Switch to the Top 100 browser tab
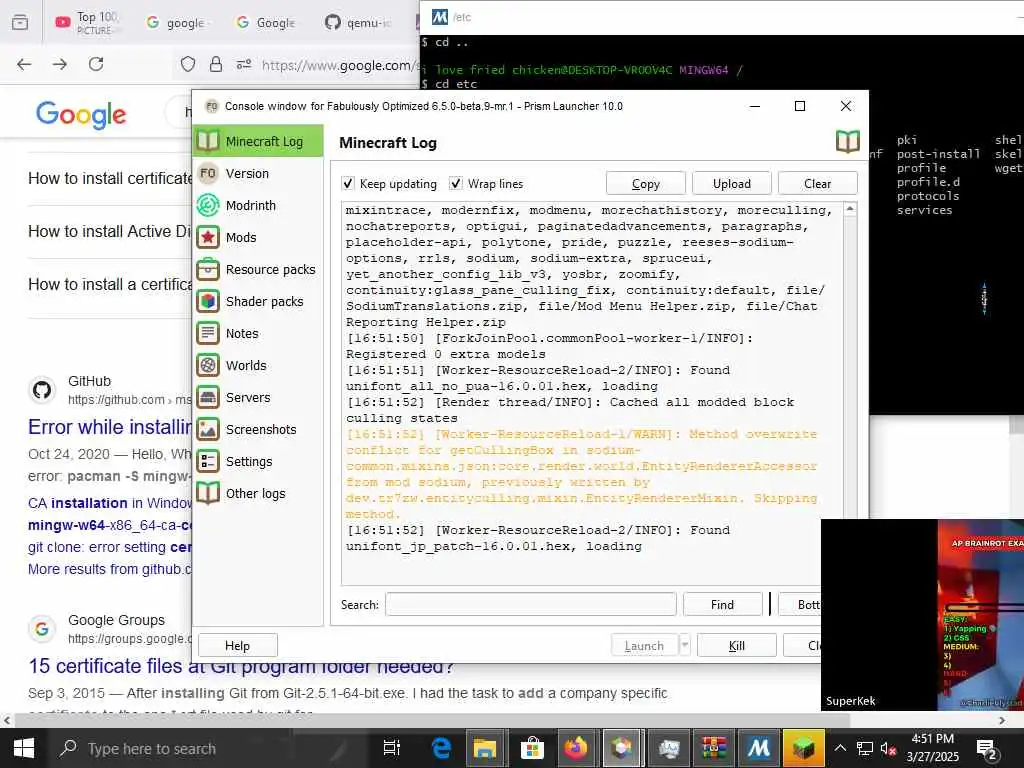Screen dimensions: 1024x768 coord(88,22)
